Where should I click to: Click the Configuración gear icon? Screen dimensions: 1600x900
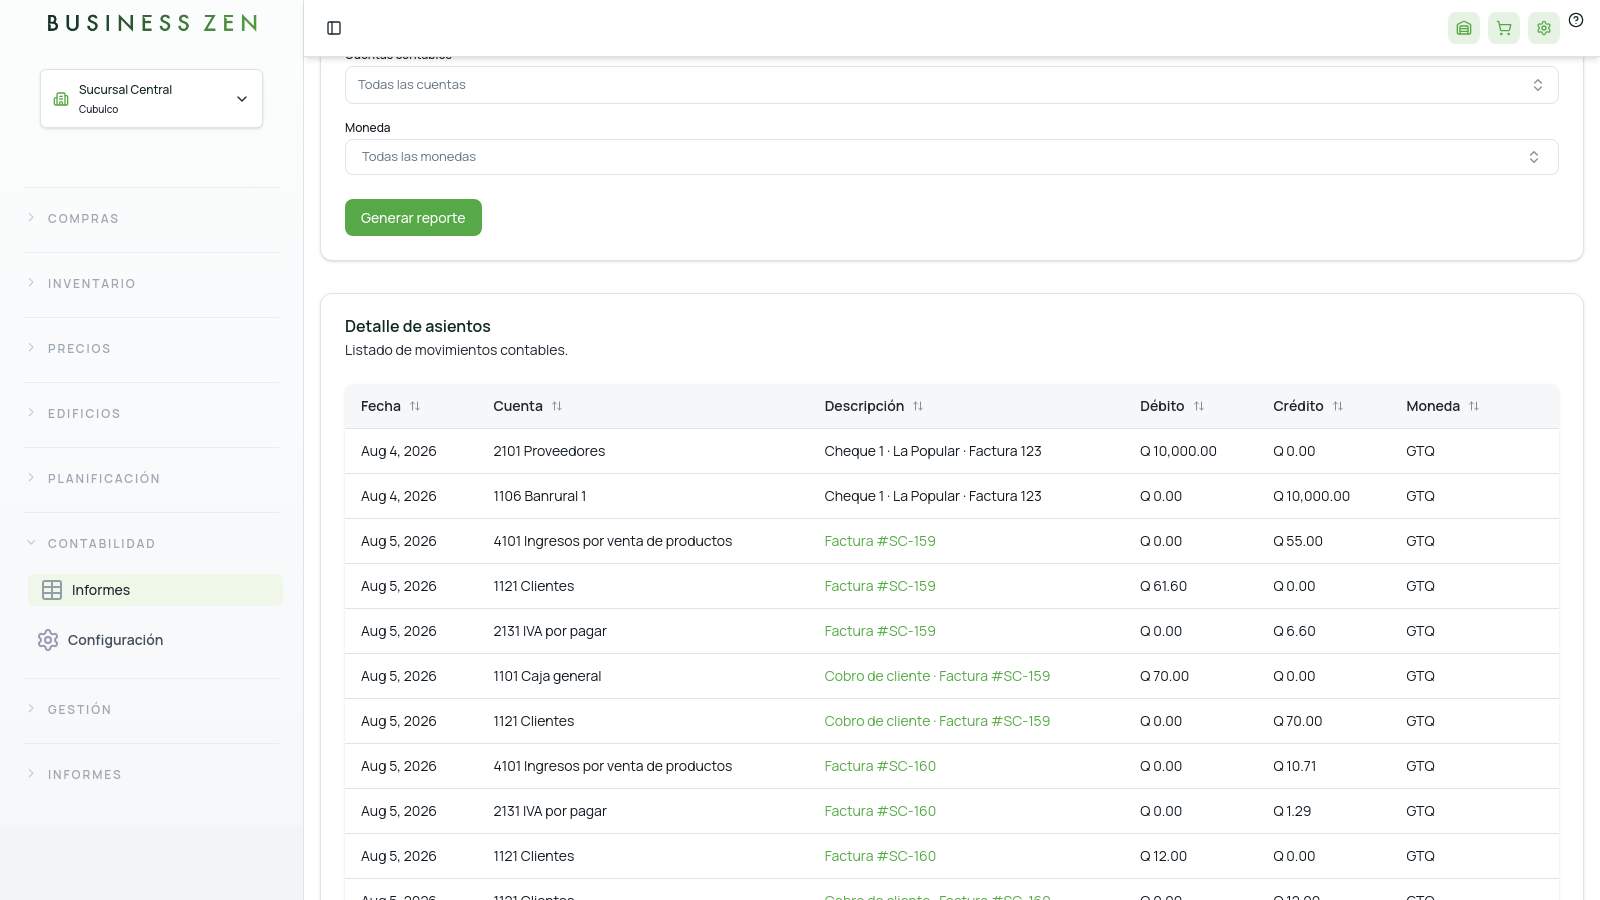tap(48, 640)
